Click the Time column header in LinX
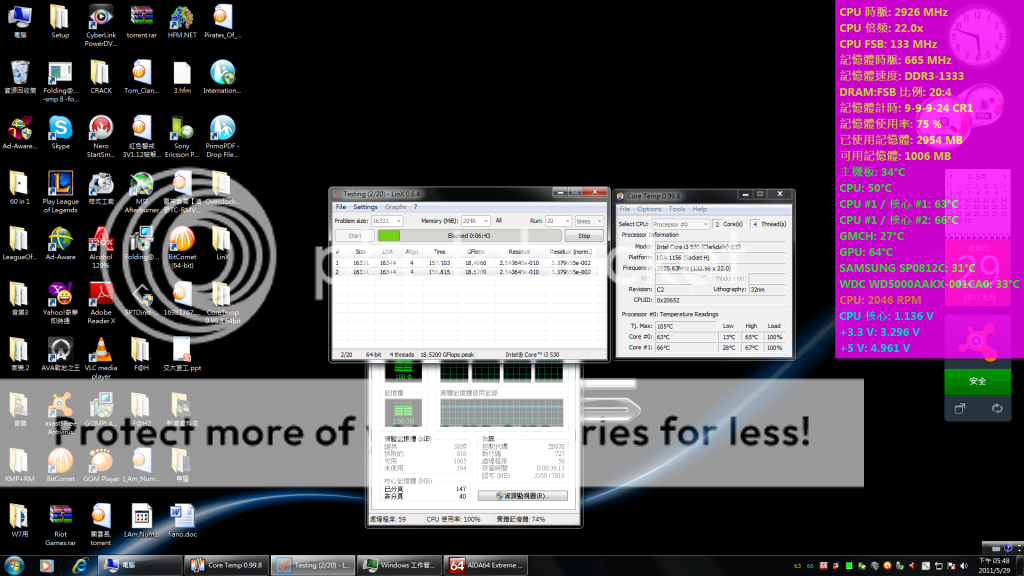Screen dimensions: 1024x576 (440, 251)
